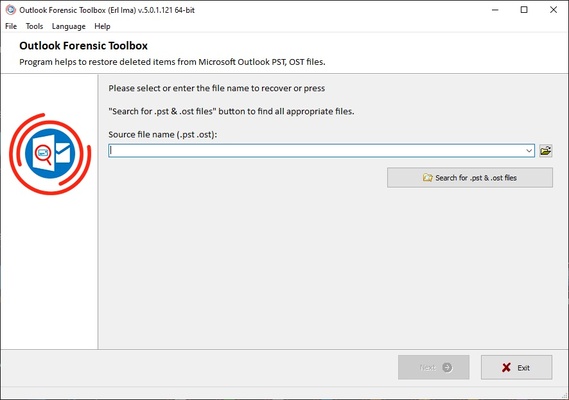
Task: Open the Tools menu
Action: [34, 26]
